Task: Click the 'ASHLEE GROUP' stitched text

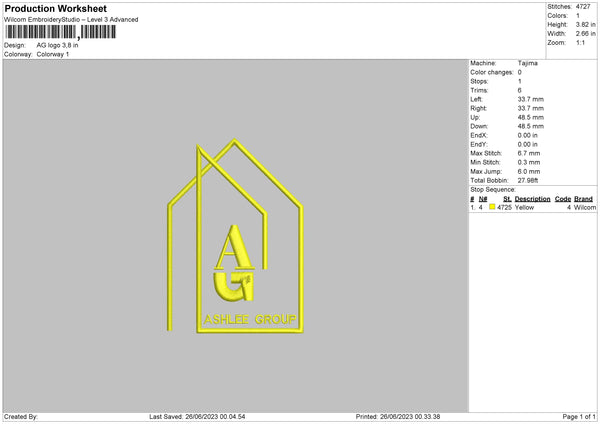Action: click(x=250, y=320)
